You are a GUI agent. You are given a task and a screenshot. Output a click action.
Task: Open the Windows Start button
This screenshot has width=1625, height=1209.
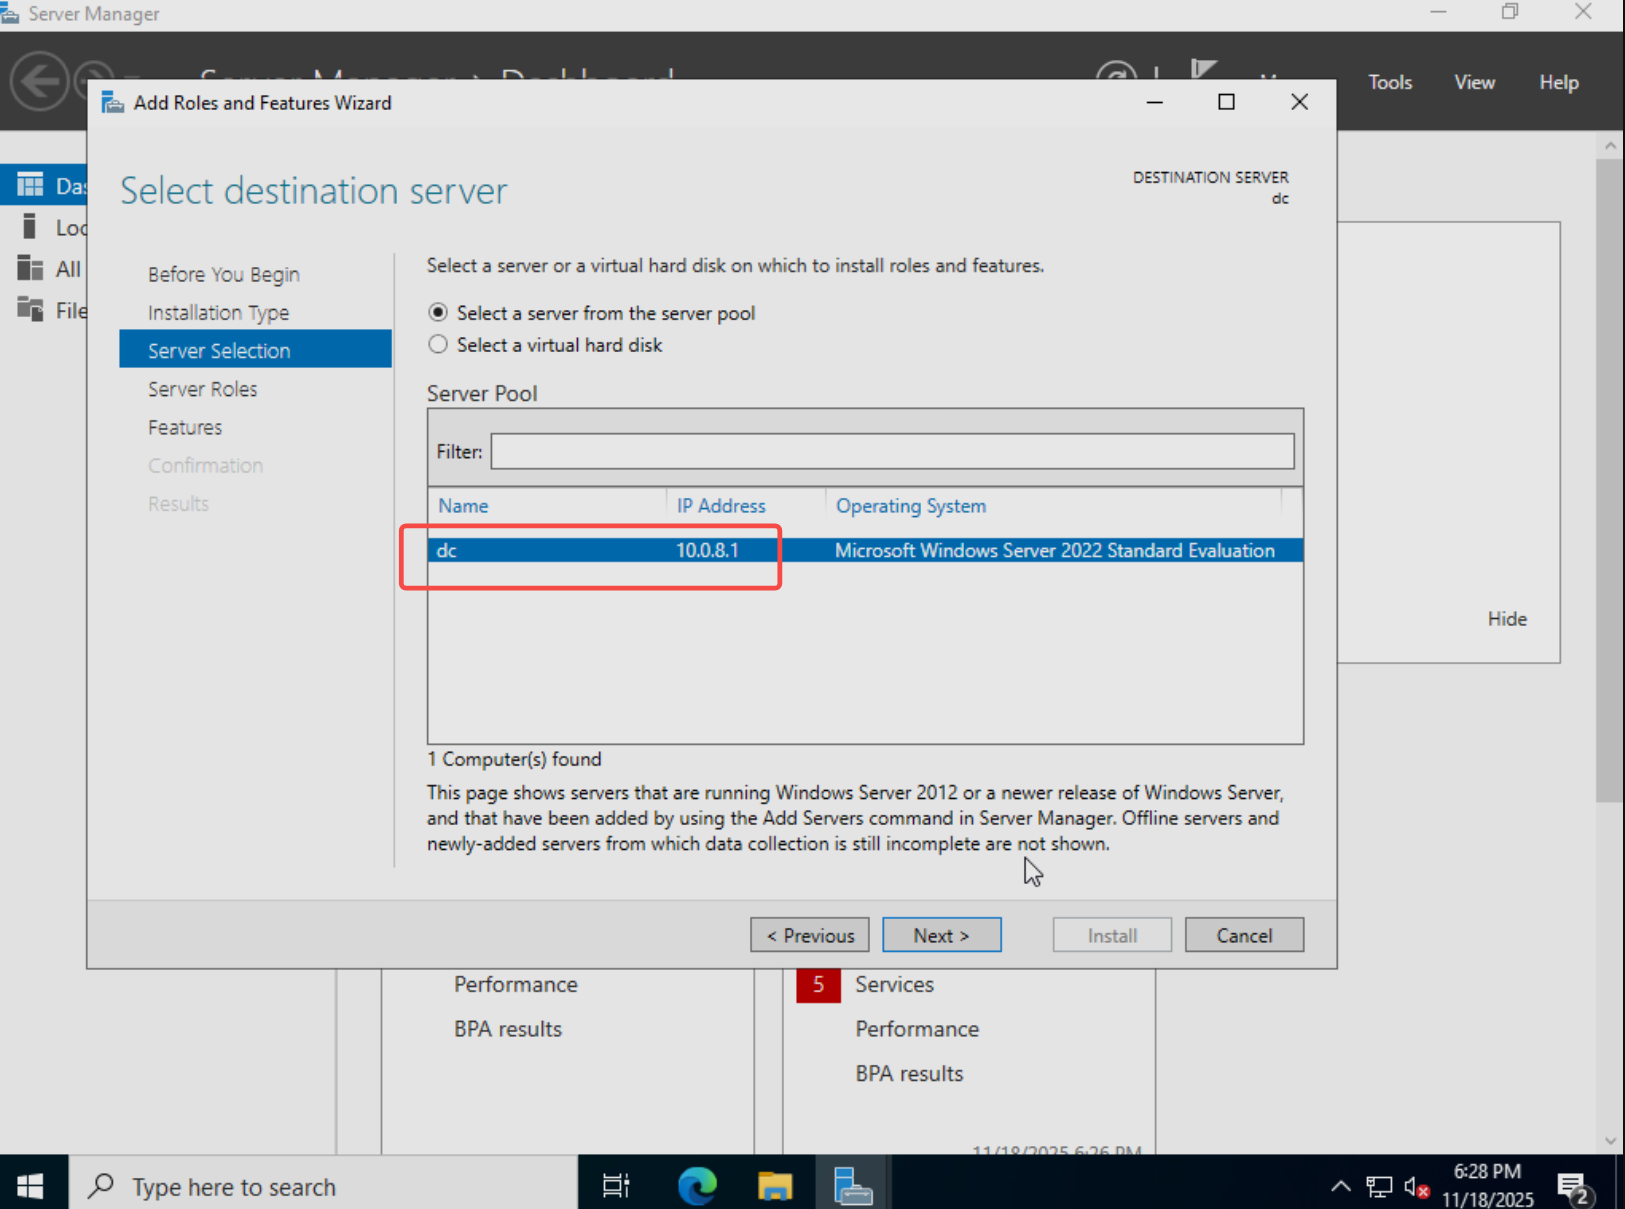(x=30, y=1186)
